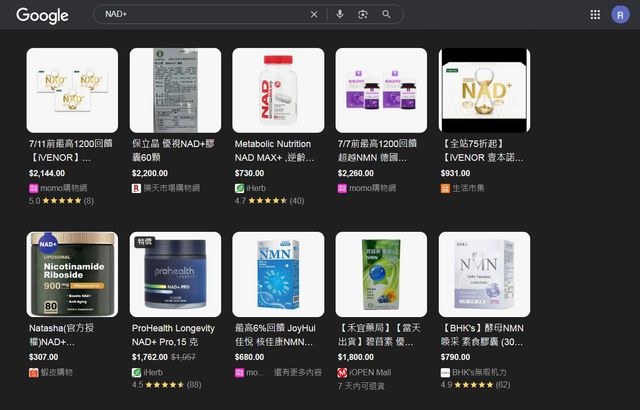
Task: Click the 4.5 star rating (88)
Action: point(166,385)
